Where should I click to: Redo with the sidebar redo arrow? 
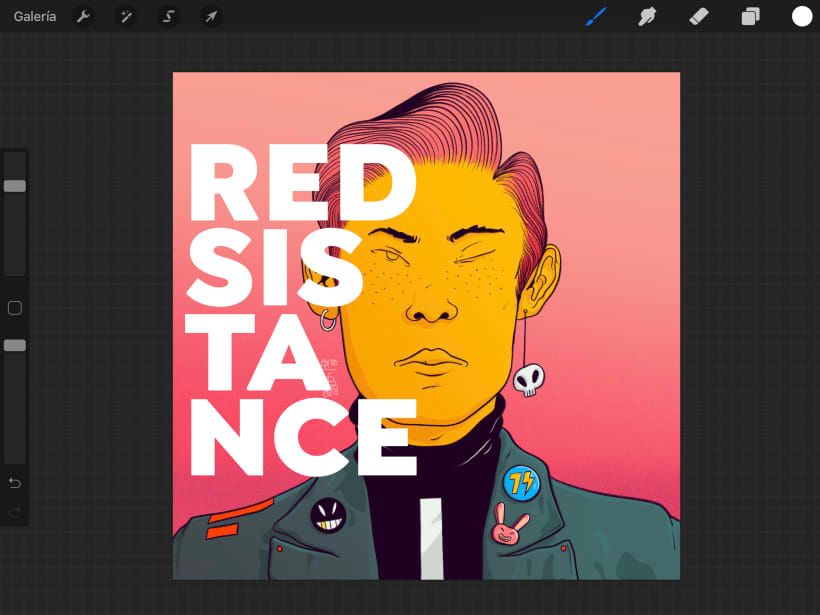tap(15, 512)
